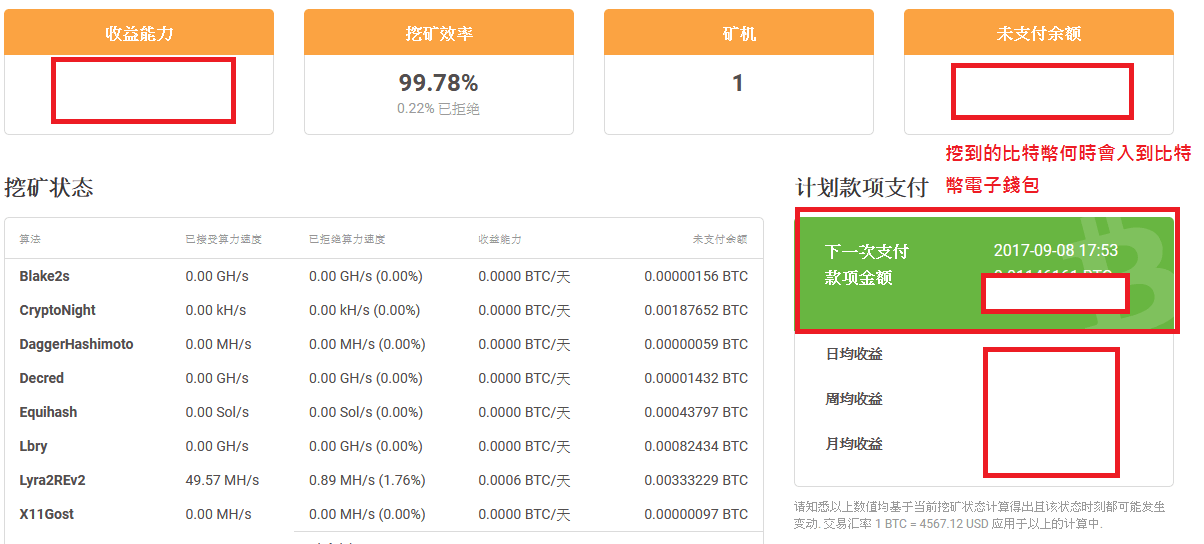Click the 0.00000156 BTC unpaid balance
Viewport: 1204px width, 544px height.
tap(696, 276)
